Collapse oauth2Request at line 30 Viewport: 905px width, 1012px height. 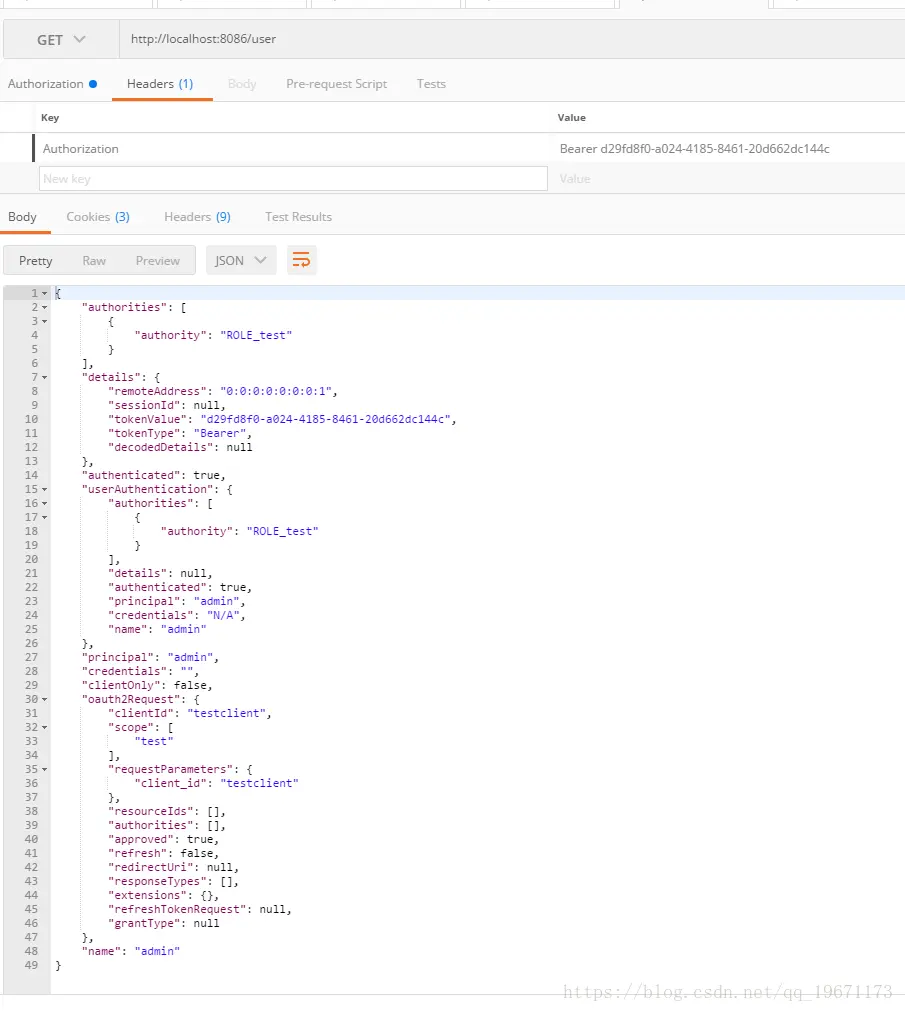45,700
